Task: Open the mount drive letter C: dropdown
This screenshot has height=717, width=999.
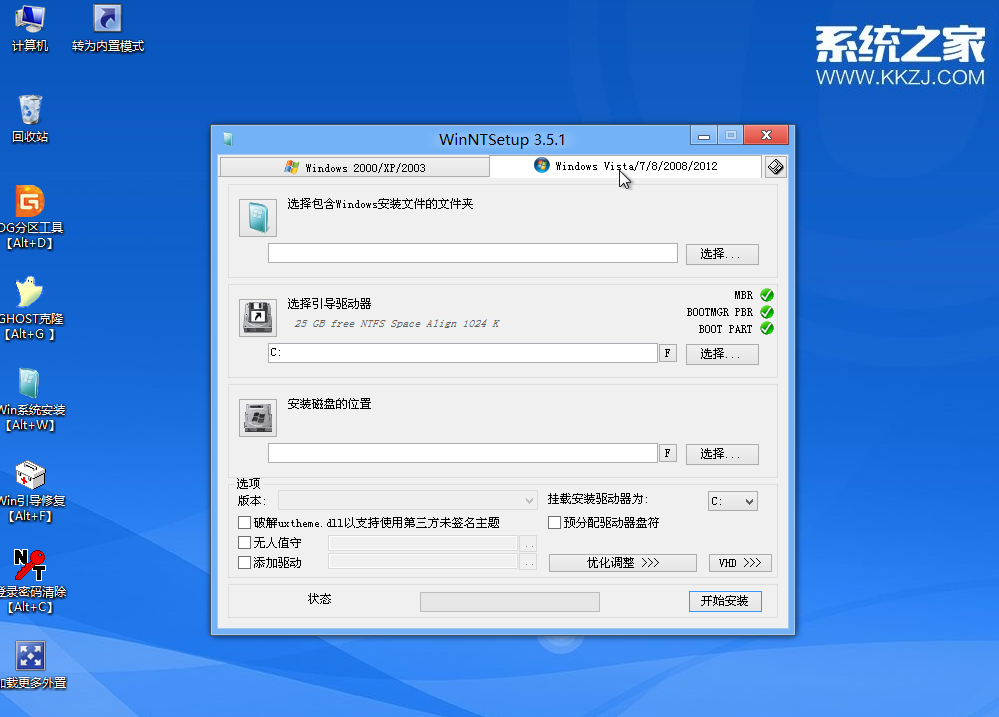Action: (x=732, y=502)
